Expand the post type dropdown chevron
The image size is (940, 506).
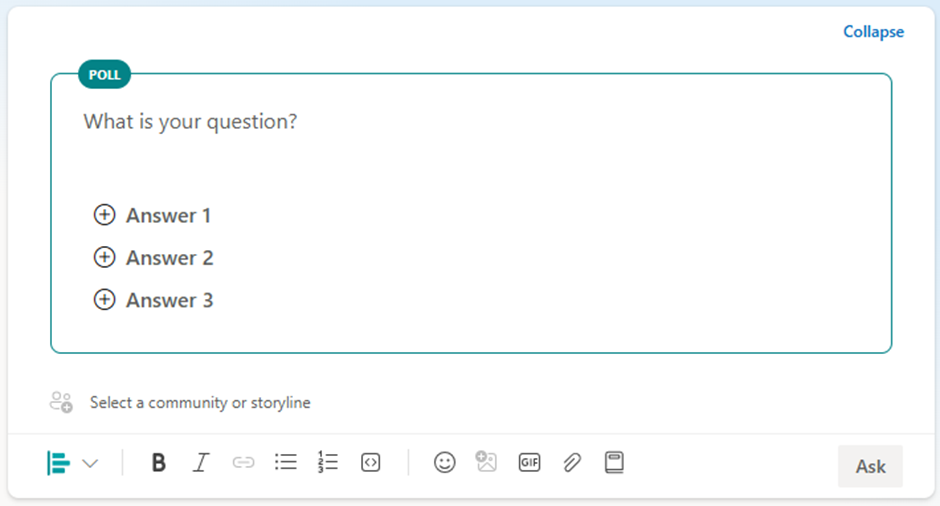[x=90, y=463]
